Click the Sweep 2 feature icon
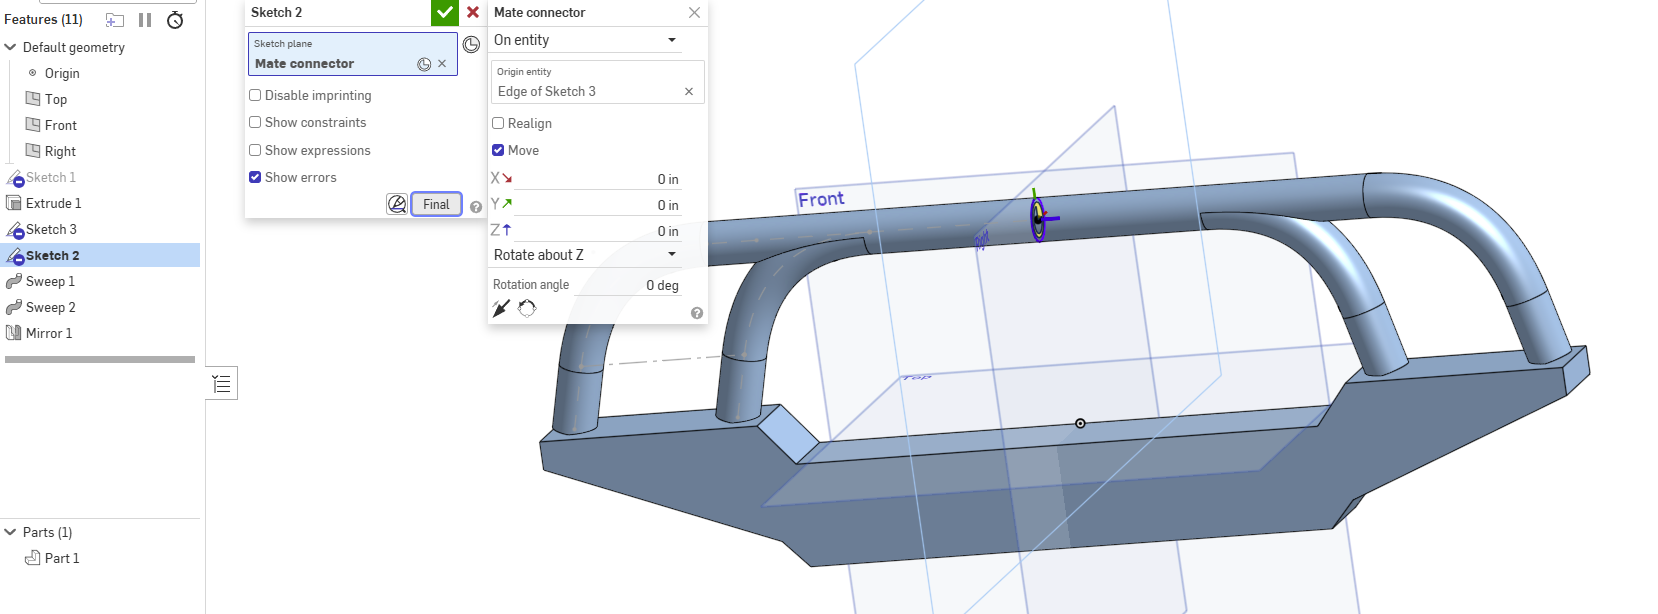1658x614 pixels. (14, 307)
